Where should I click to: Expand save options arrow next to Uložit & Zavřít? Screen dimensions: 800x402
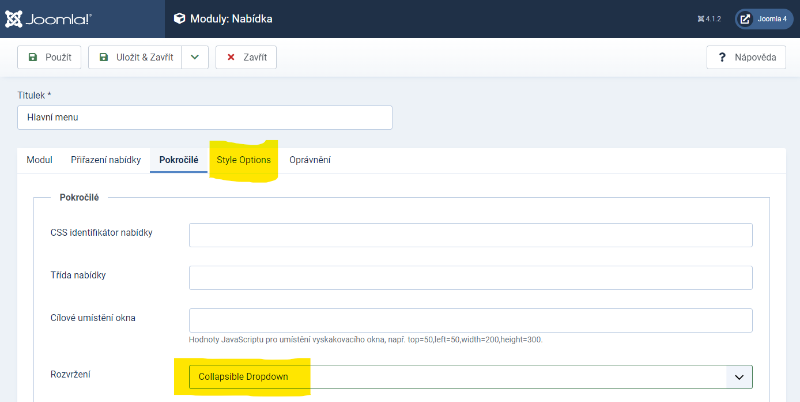point(195,57)
